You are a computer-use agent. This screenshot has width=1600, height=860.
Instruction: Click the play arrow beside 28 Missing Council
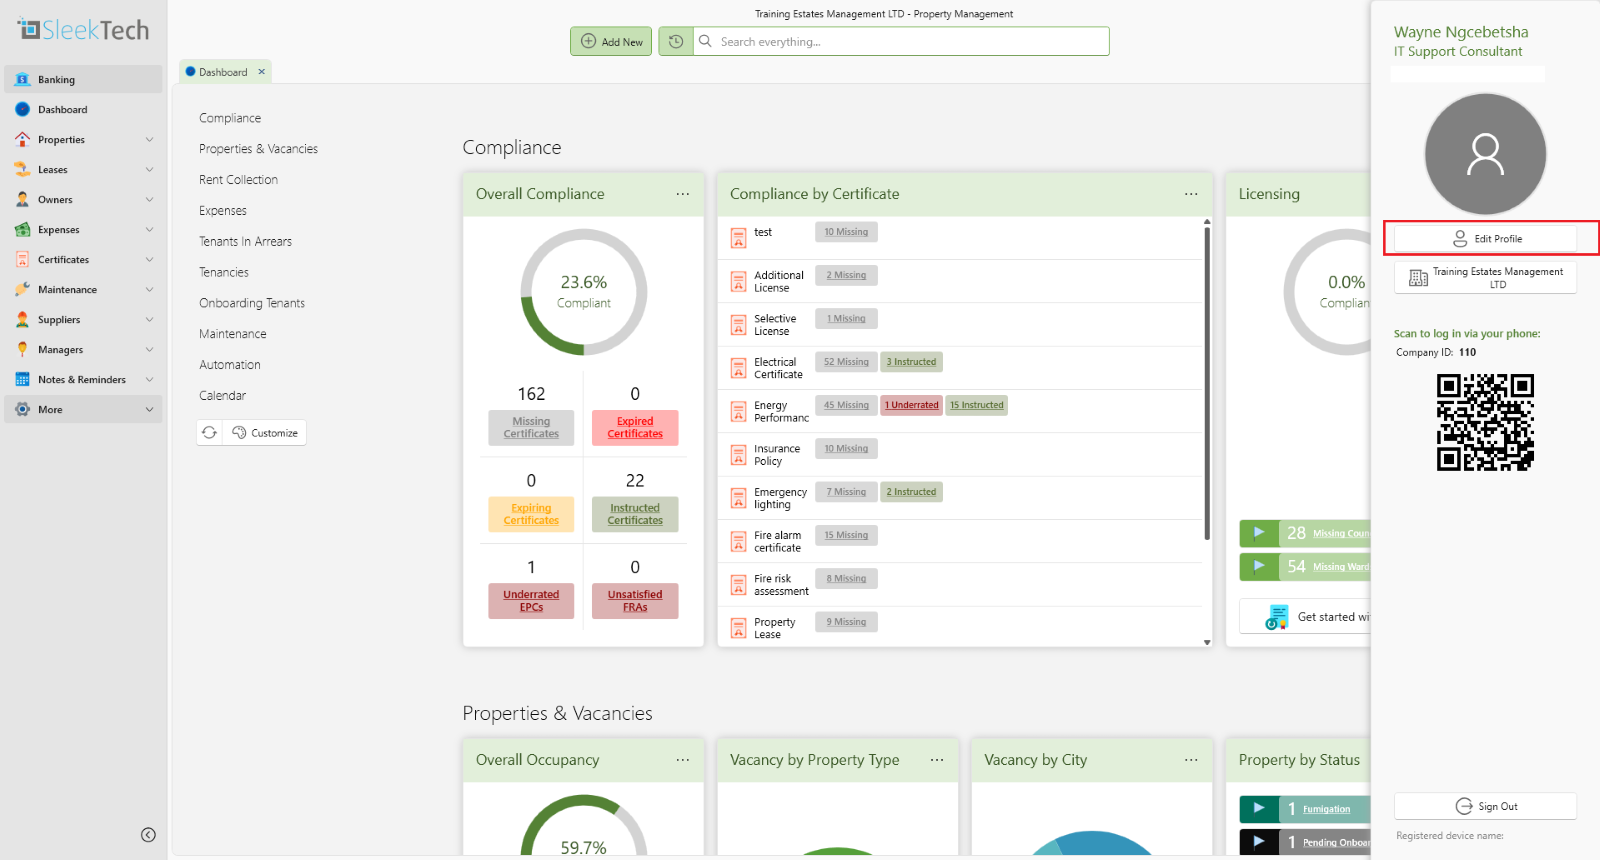pos(1259,533)
